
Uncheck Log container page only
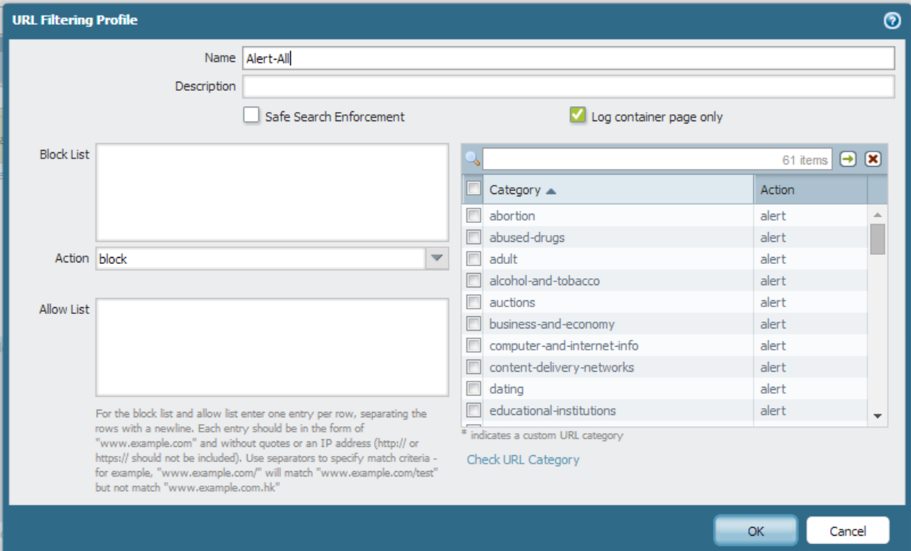click(x=578, y=116)
